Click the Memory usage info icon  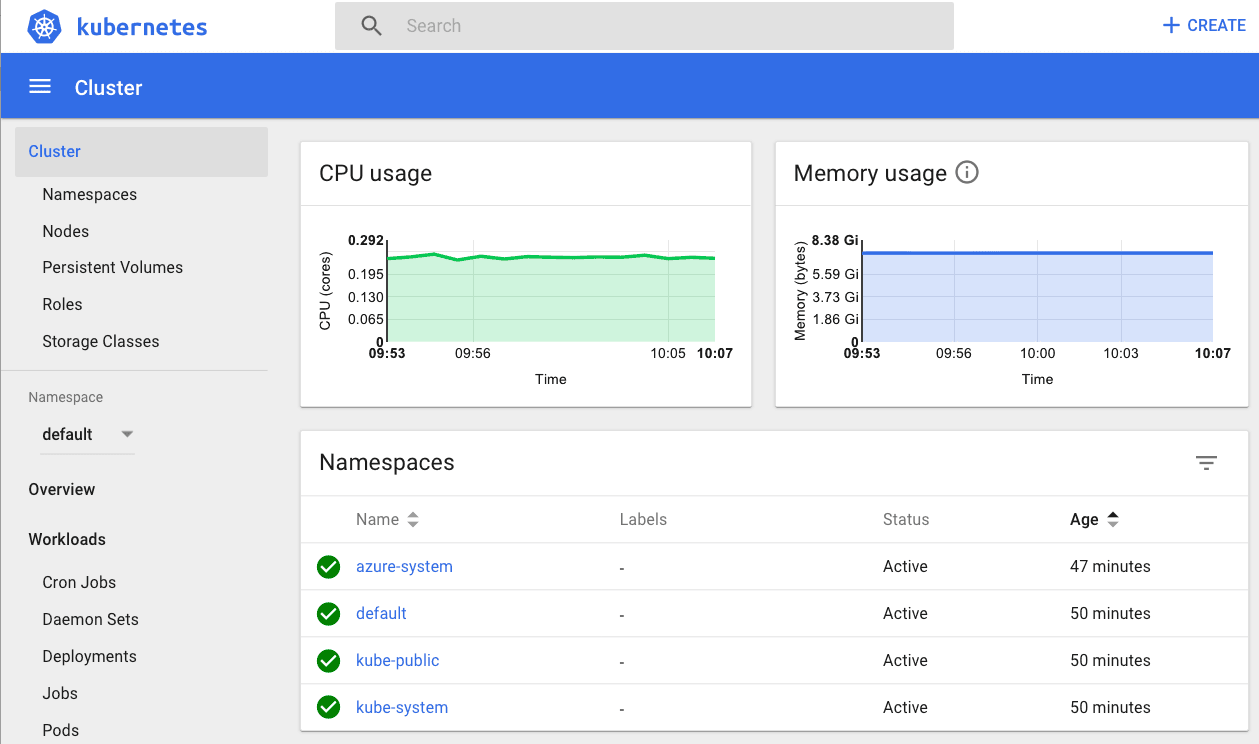966,172
